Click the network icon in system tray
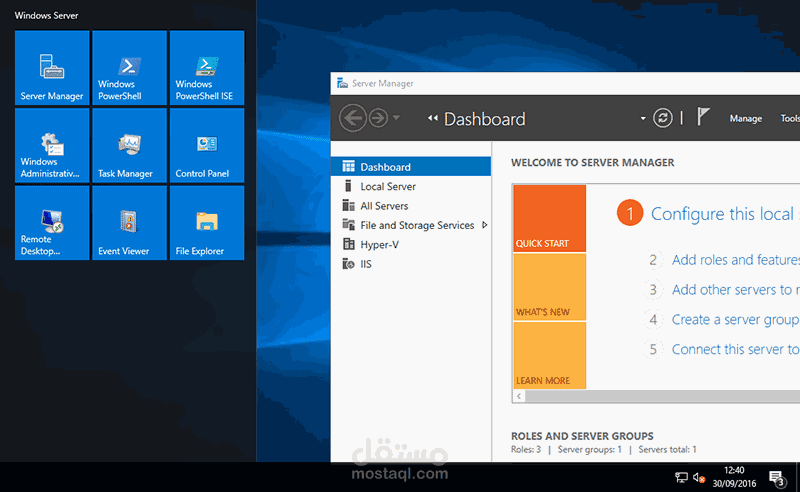Screen dimensions: 800x492 point(681,478)
